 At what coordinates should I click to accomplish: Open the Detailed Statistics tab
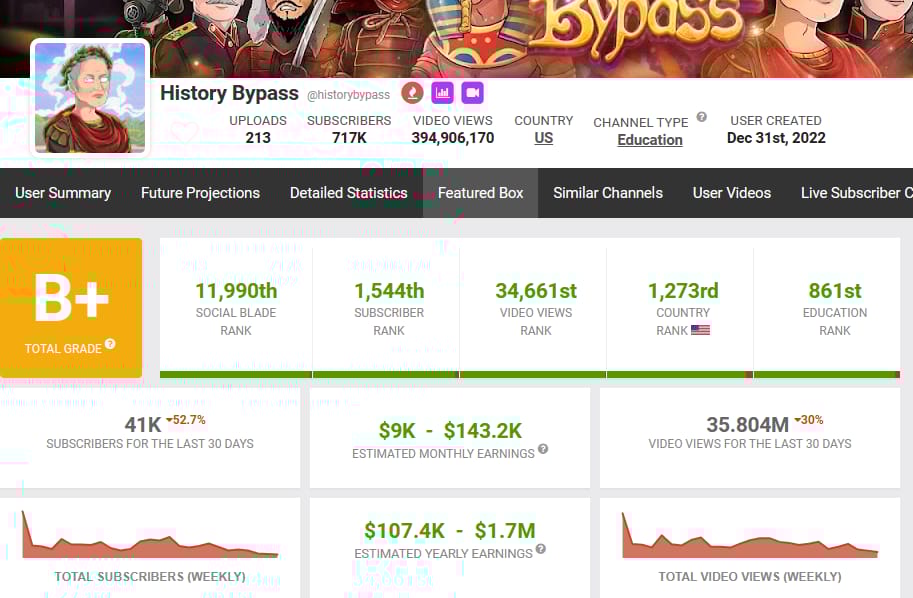tap(348, 193)
